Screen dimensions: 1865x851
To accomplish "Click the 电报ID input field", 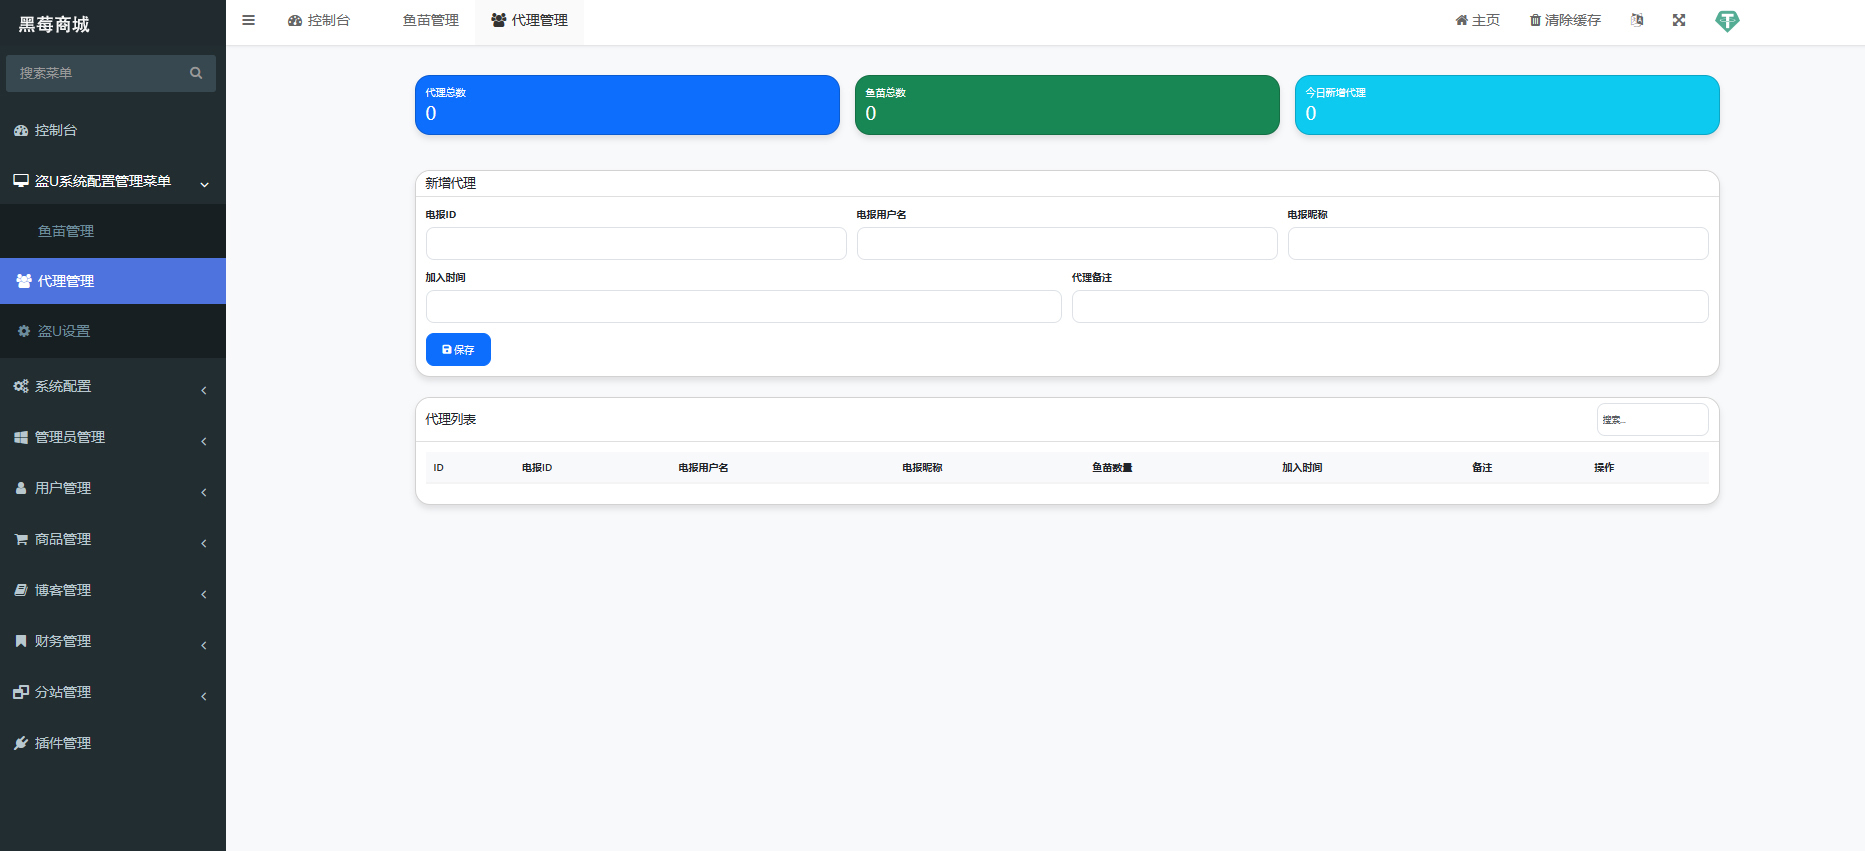I will [636, 244].
